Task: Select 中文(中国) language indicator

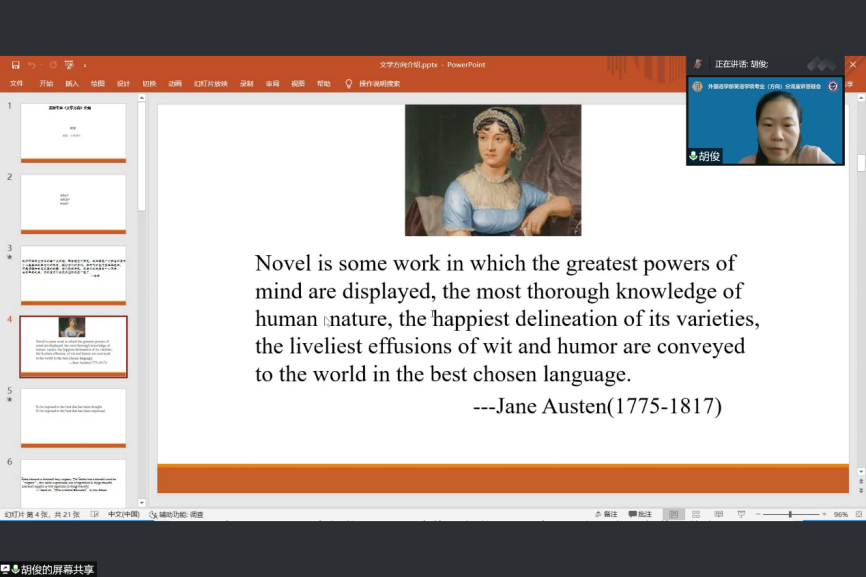Action: [124, 515]
